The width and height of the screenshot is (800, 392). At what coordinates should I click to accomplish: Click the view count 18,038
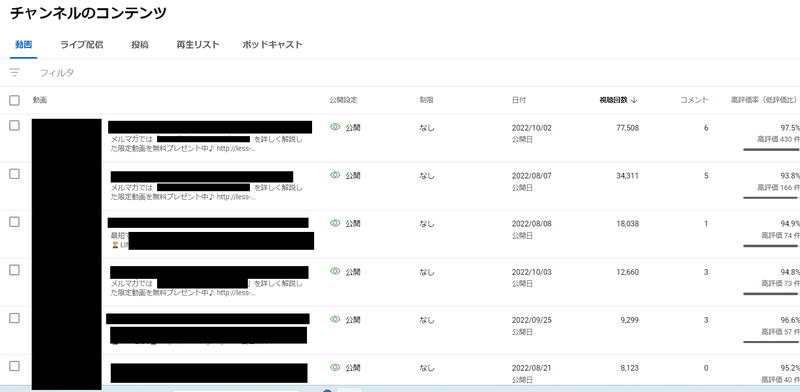pyautogui.click(x=628, y=224)
